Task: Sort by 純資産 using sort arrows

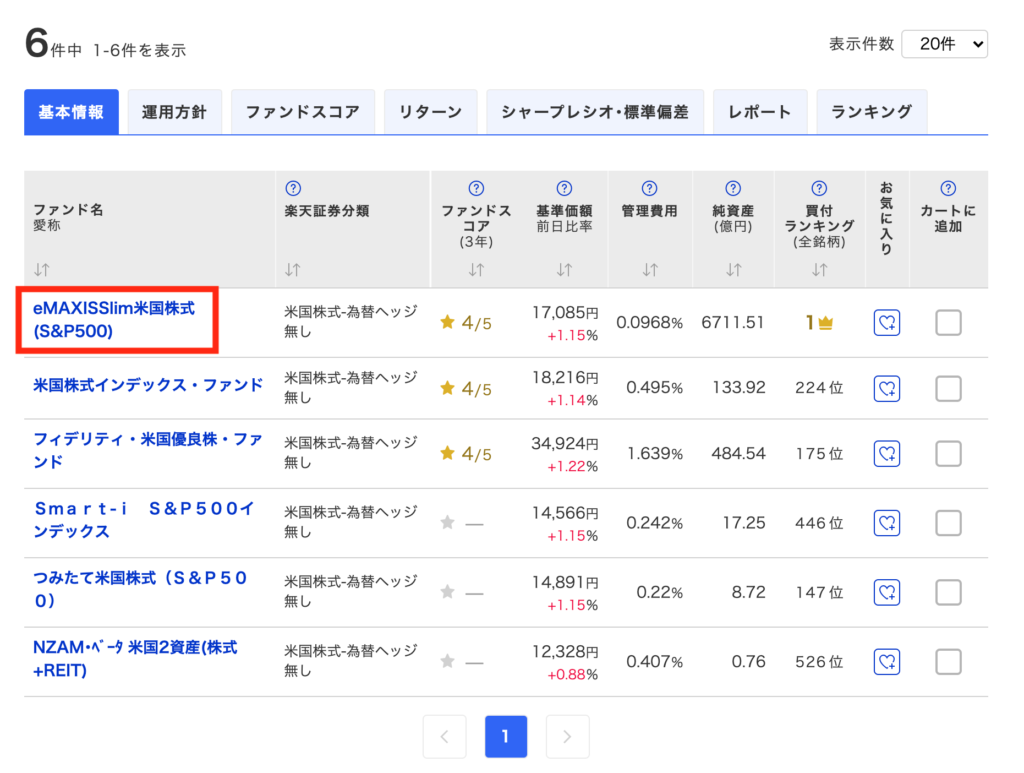Action: pyautogui.click(x=734, y=270)
